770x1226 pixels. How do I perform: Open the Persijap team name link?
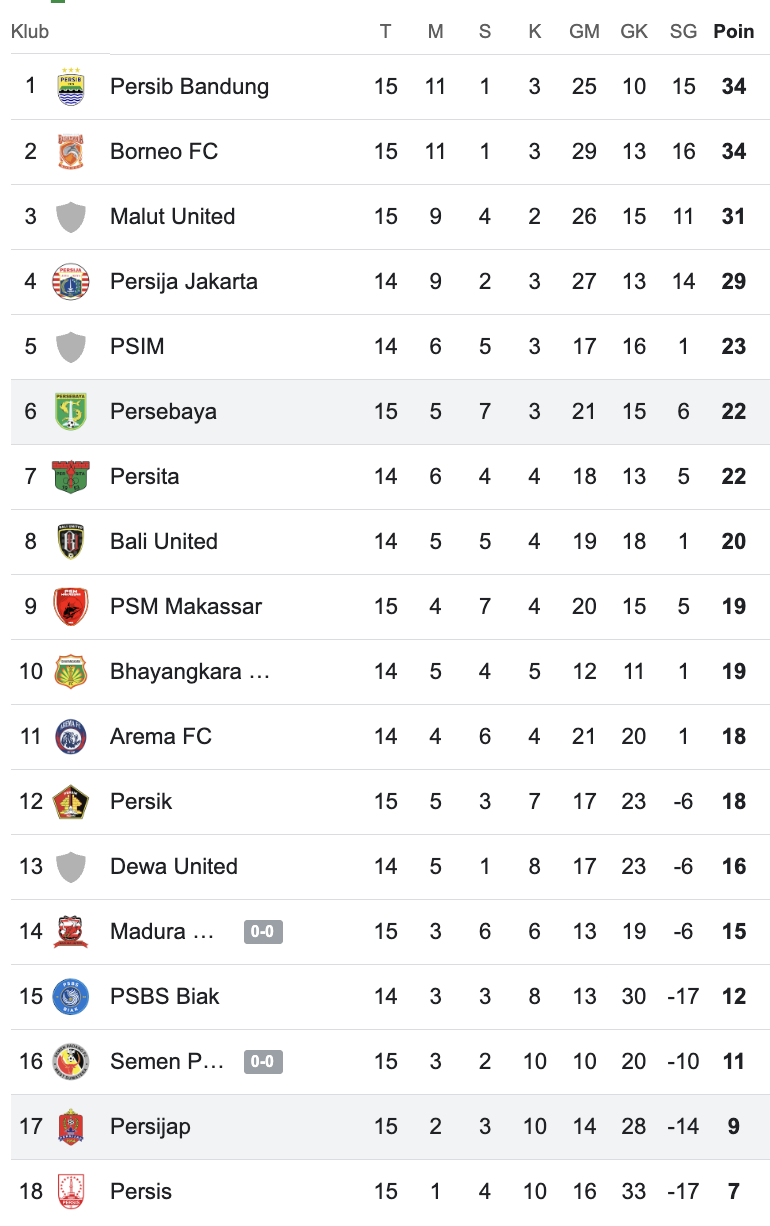click(x=150, y=1127)
